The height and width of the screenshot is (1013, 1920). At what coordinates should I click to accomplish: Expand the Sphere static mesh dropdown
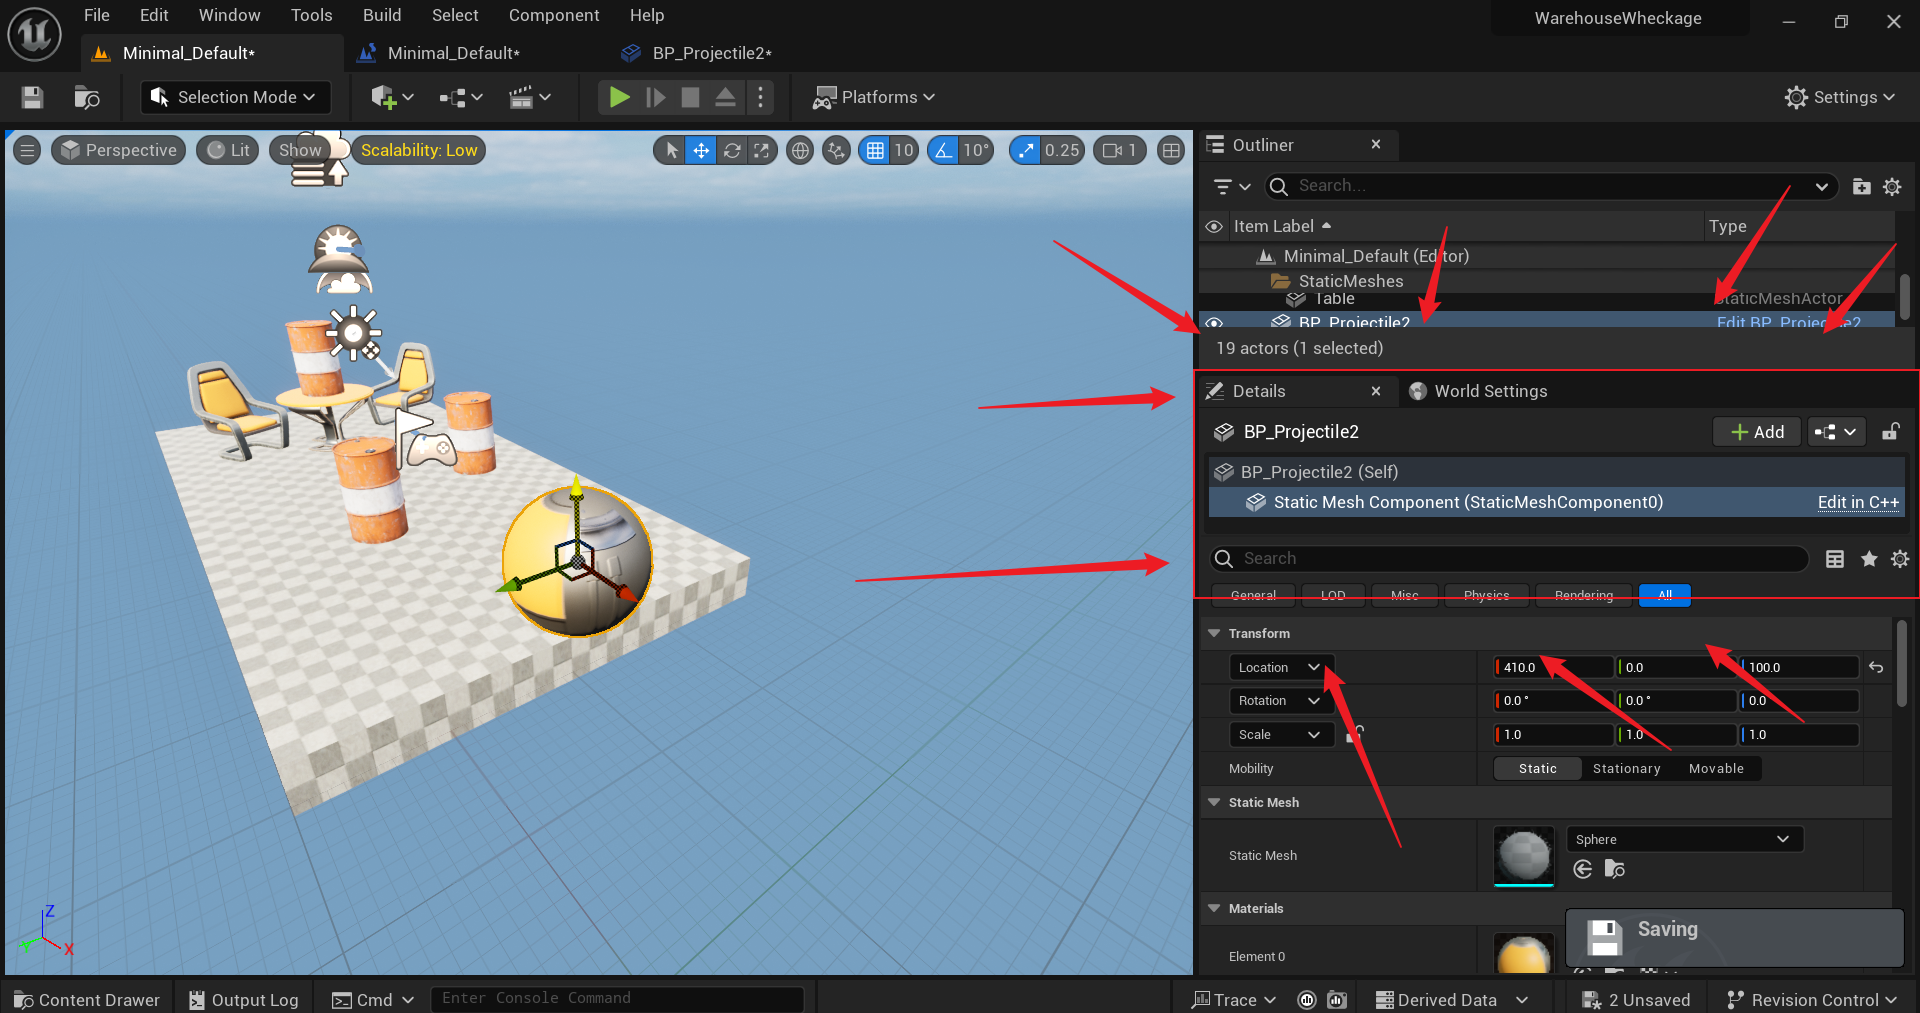[1685, 839]
